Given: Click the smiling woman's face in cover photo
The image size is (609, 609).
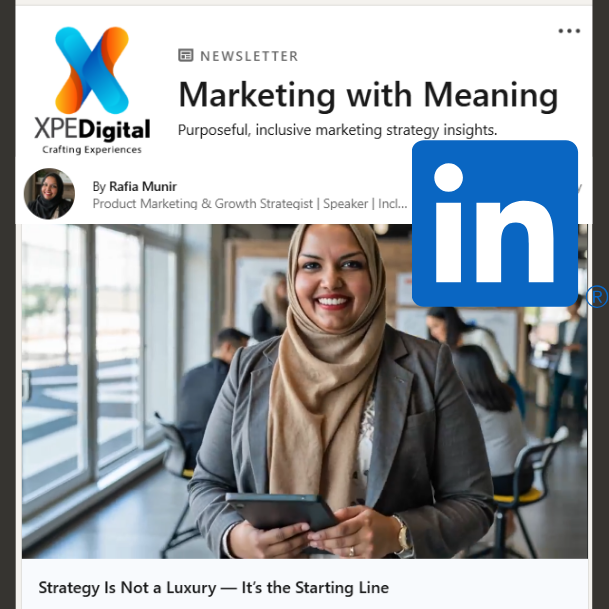Looking at the screenshot, I should pyautogui.click(x=333, y=282).
